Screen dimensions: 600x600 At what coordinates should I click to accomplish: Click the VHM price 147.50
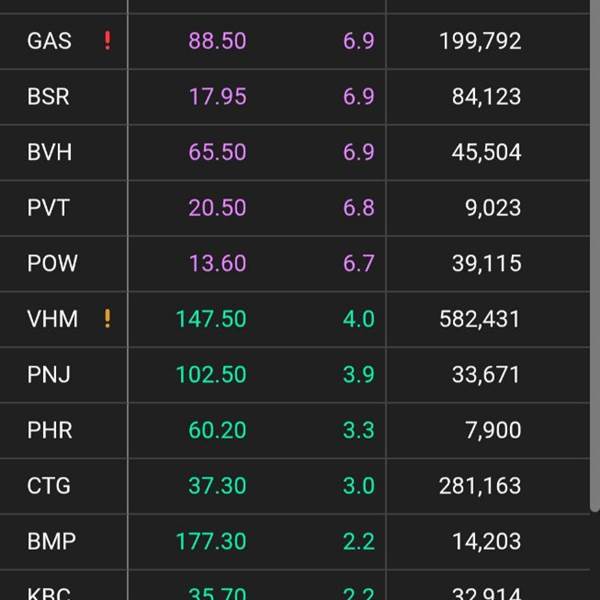point(211,319)
